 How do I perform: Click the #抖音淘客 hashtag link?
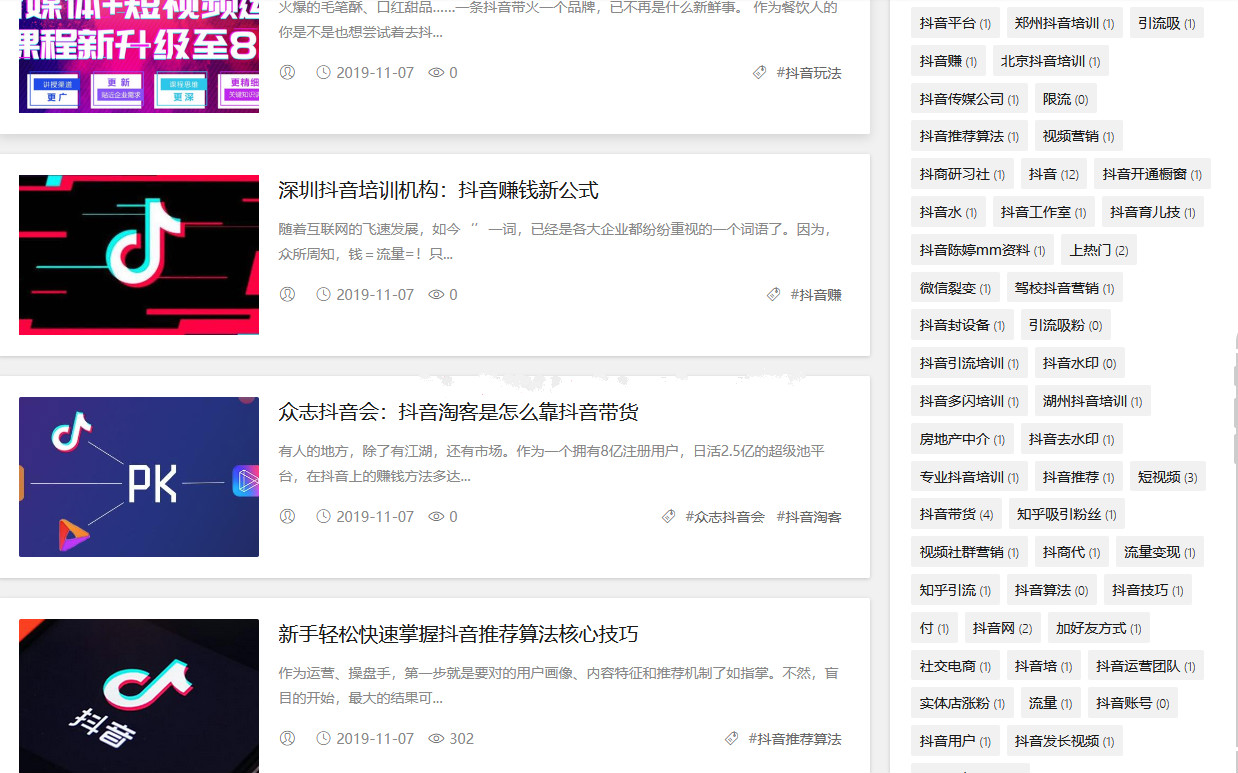809,517
